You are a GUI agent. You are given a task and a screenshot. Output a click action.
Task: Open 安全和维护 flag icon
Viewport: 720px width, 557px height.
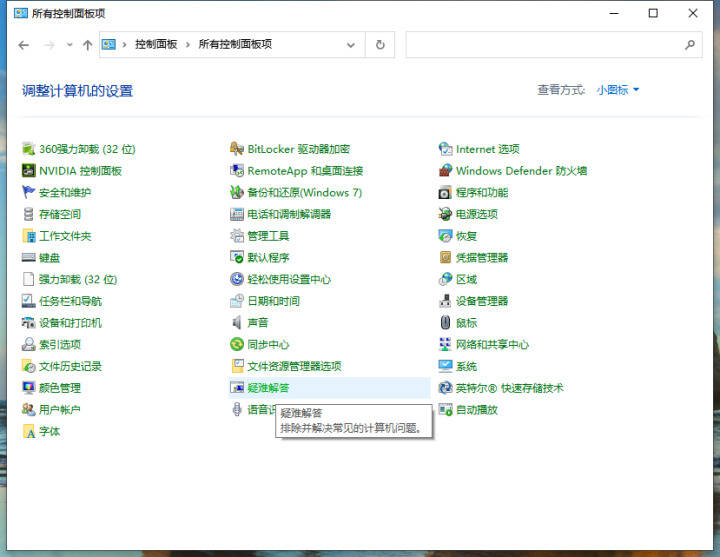pyautogui.click(x=28, y=192)
